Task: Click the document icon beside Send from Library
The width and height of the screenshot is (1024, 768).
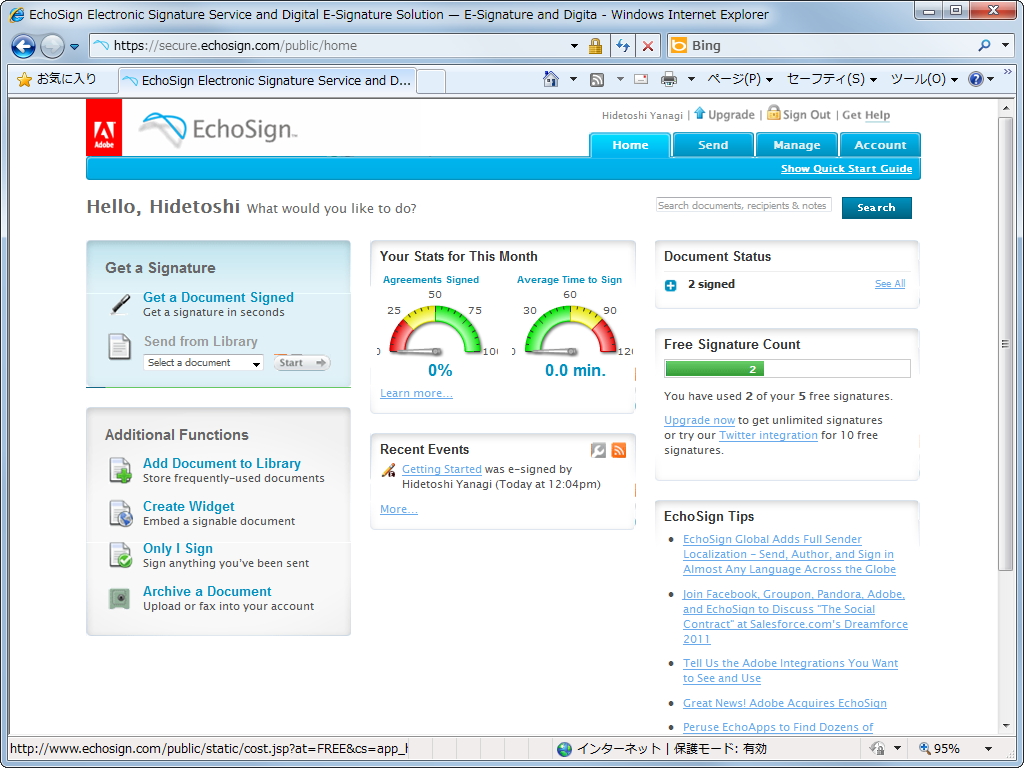Action: click(x=119, y=346)
